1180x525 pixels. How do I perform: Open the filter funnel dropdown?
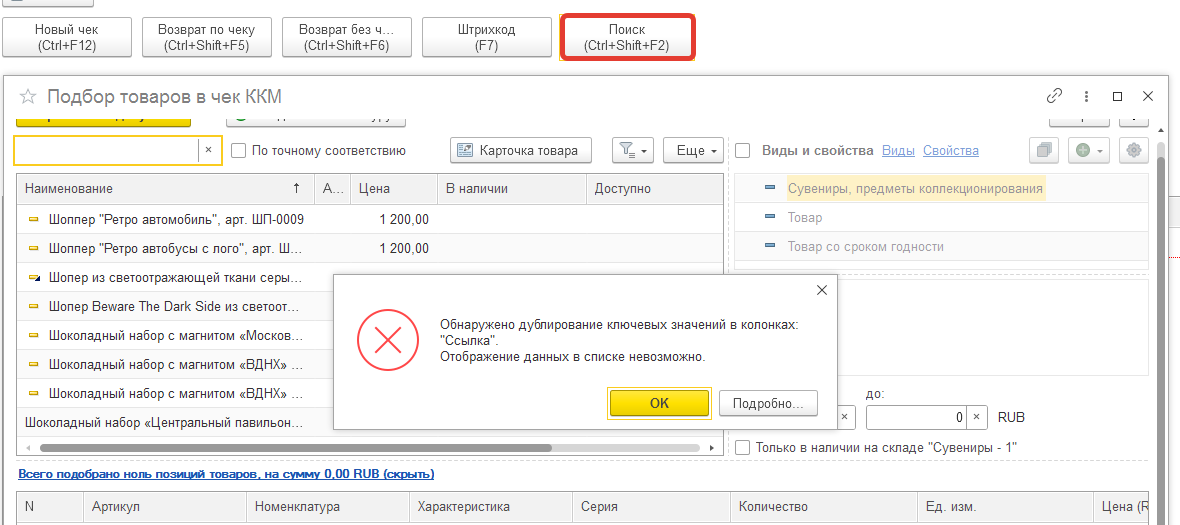[x=632, y=150]
